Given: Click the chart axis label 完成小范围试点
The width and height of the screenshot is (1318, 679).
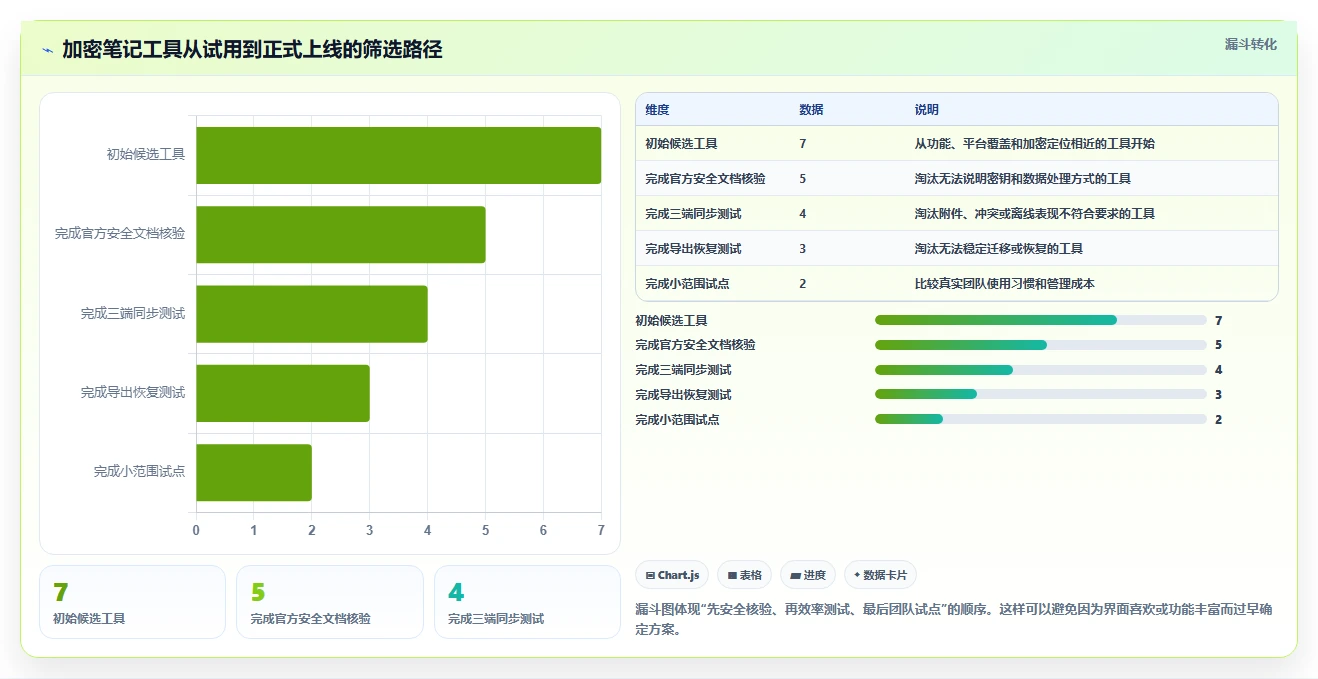Looking at the screenshot, I should pyautogui.click(x=139, y=472).
